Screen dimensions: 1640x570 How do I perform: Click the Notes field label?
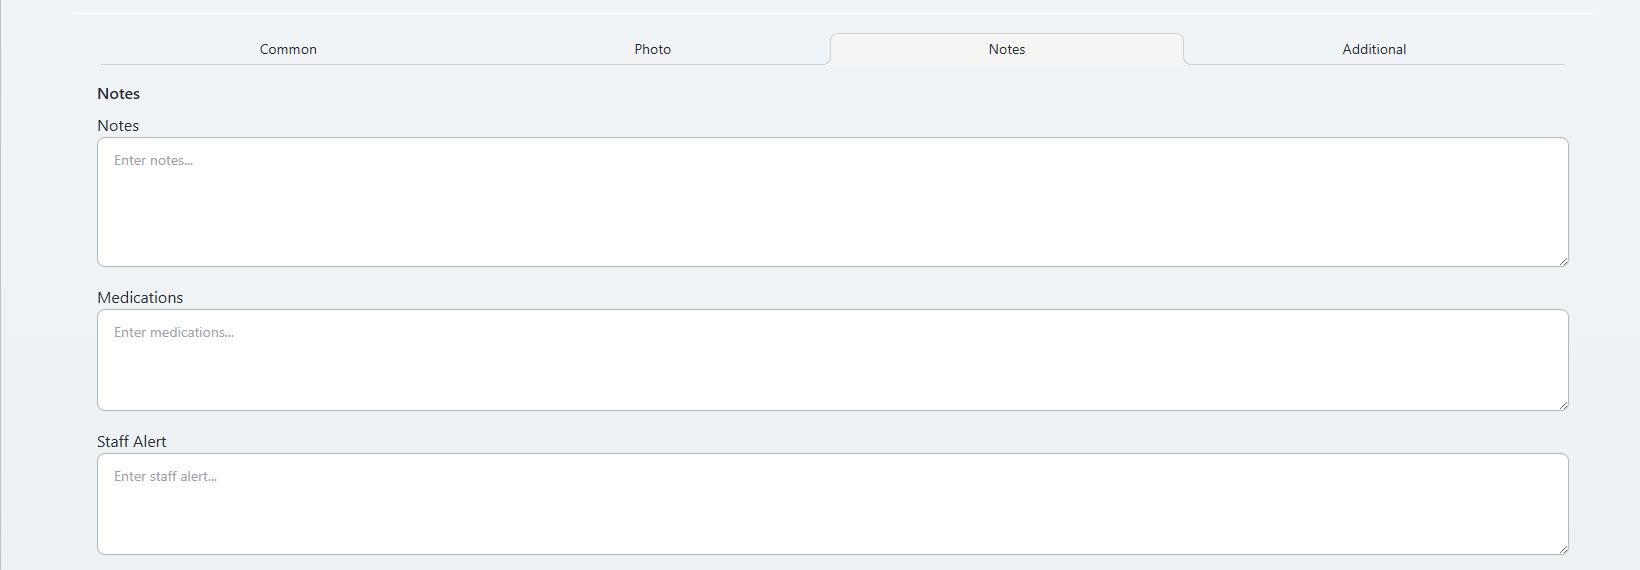tap(118, 125)
